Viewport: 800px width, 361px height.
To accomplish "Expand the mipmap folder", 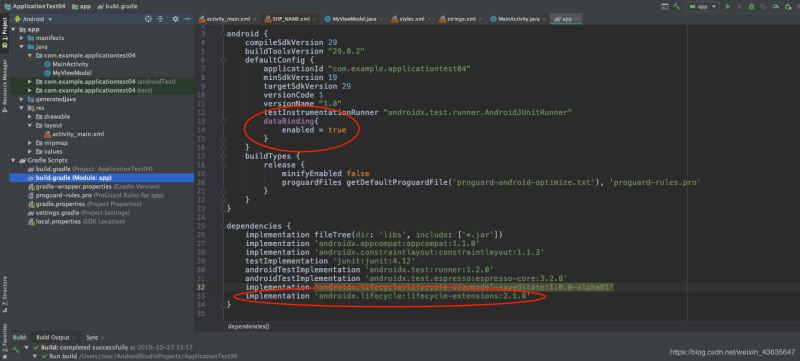I will pos(30,143).
